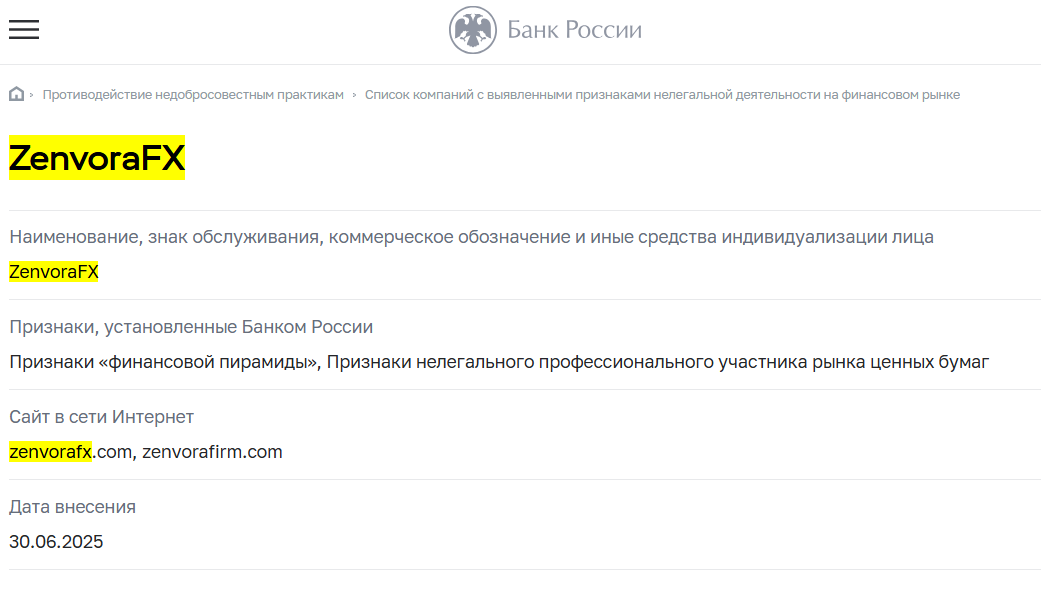The height and width of the screenshot is (595, 1041).
Task: Click the 'Признаки, установленные Банком России' label
Action: coord(191,327)
